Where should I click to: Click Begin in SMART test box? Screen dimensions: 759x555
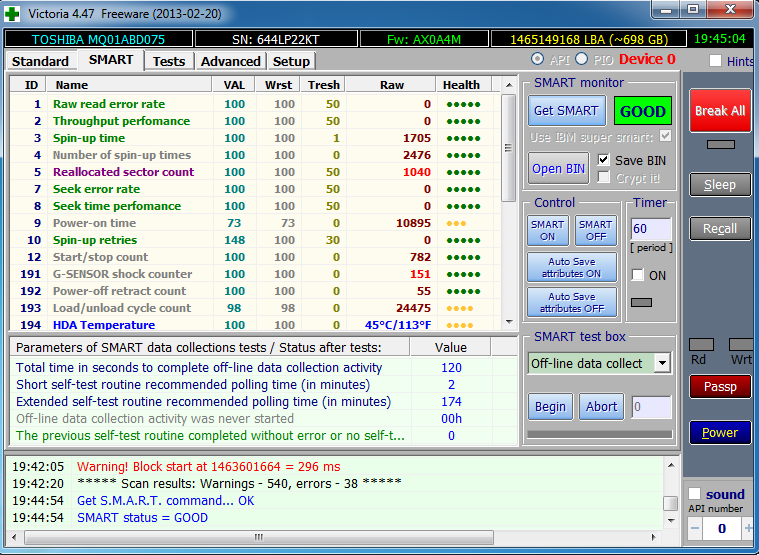click(550, 406)
